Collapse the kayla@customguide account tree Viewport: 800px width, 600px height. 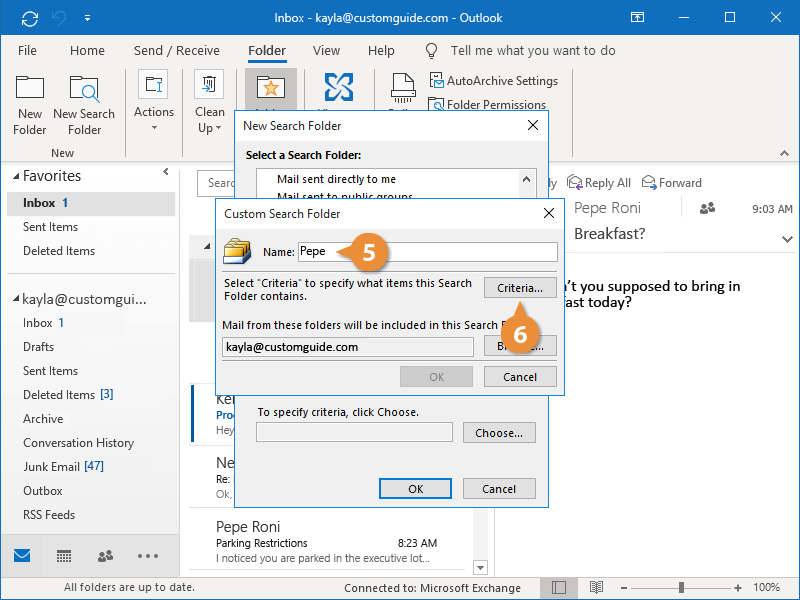16,298
